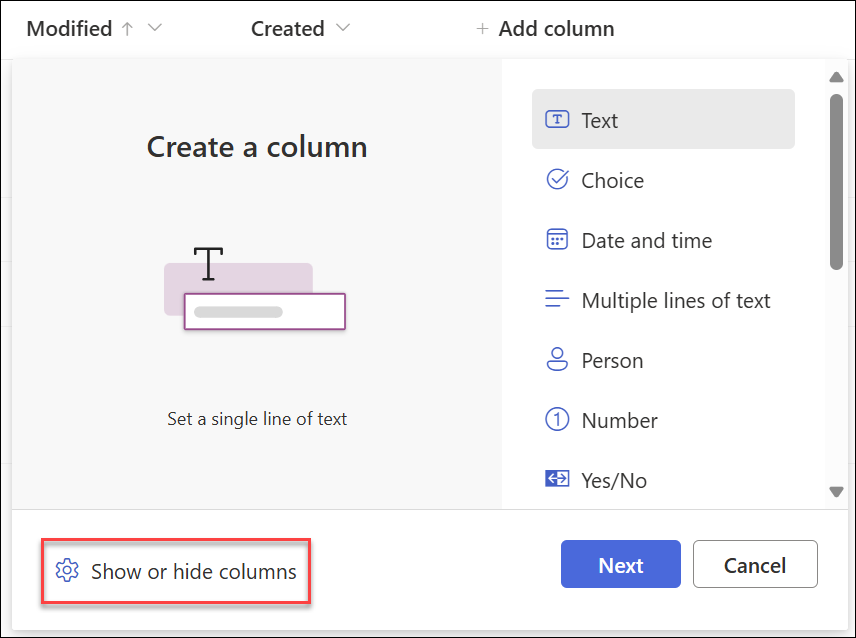Screen dimensions: 856x638
Task: Click the Modified column header
Action: pyautogui.click(x=70, y=29)
